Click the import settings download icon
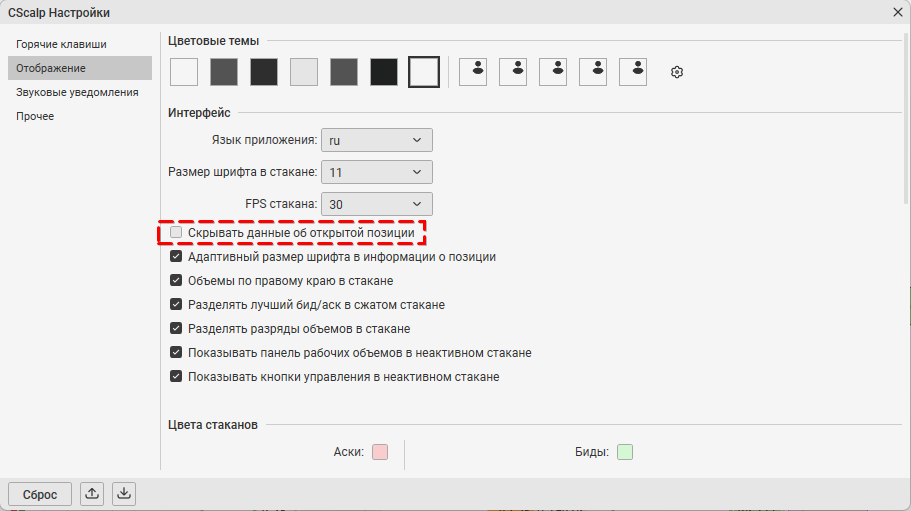The width and height of the screenshot is (911, 511). pyautogui.click(x=124, y=494)
